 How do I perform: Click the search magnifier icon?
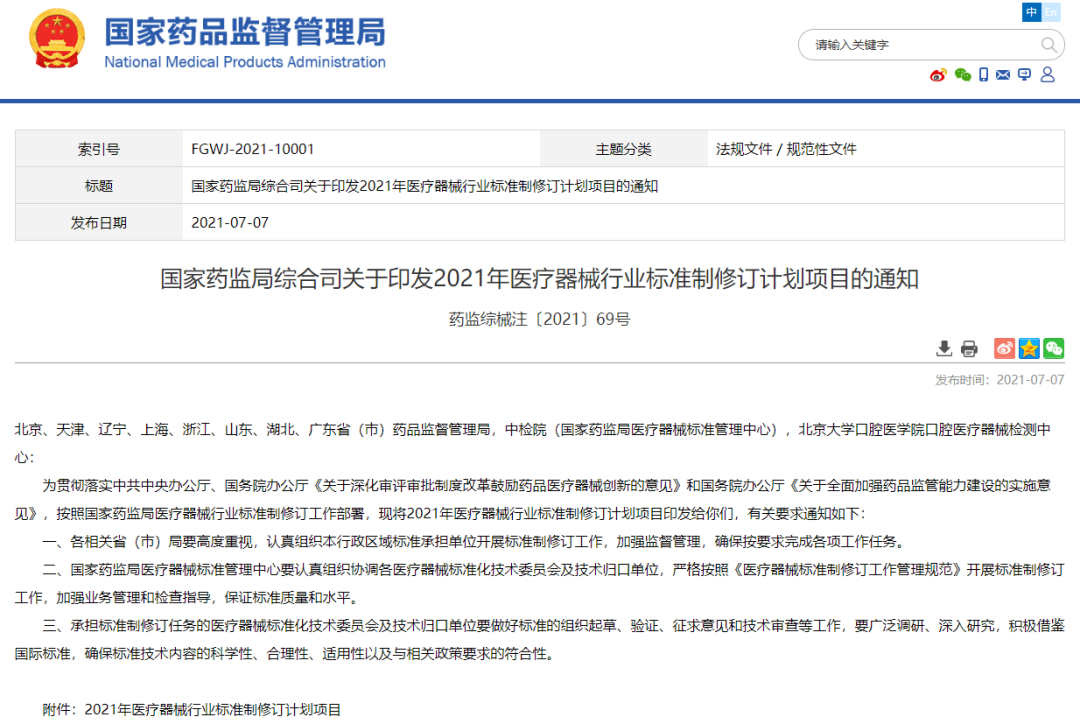click(1048, 45)
